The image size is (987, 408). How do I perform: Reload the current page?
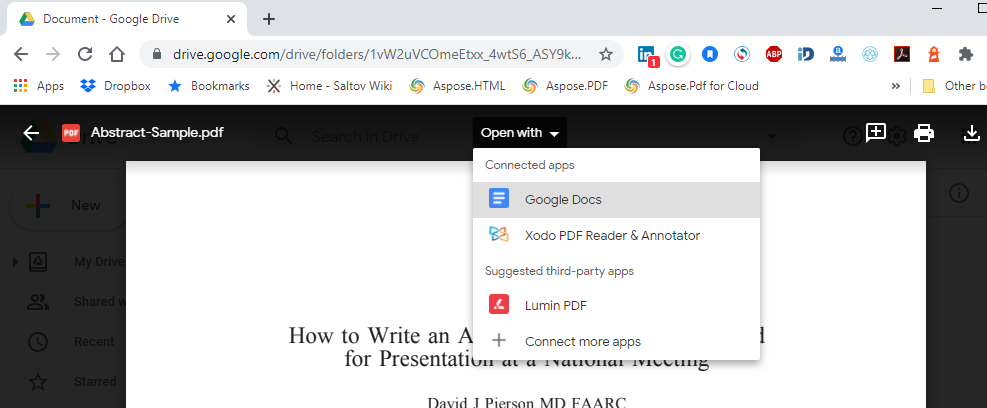click(85, 54)
